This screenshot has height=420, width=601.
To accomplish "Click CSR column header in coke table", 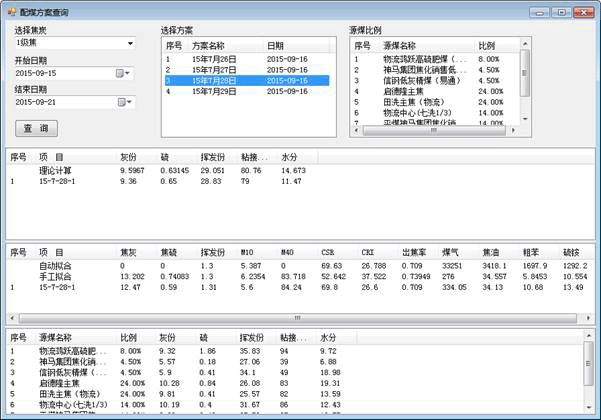I will (x=327, y=252).
